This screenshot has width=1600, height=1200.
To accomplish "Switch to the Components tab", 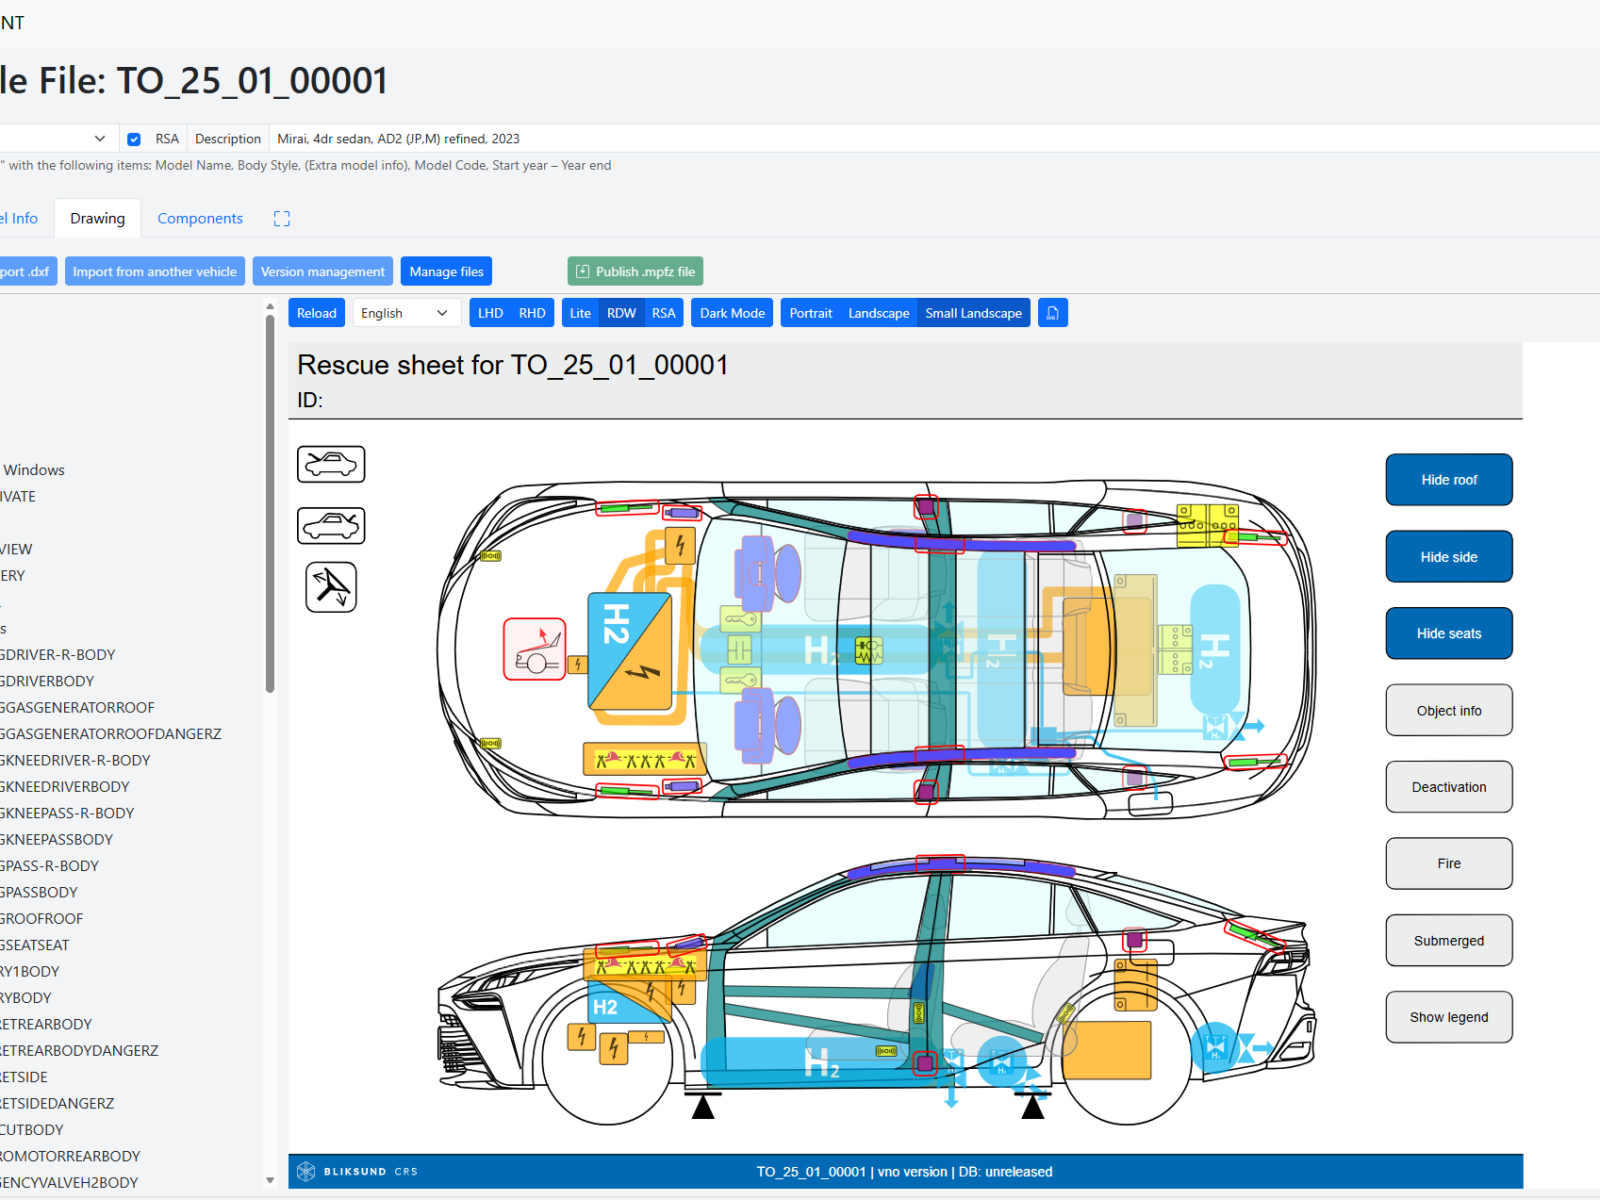I will click(x=200, y=219).
